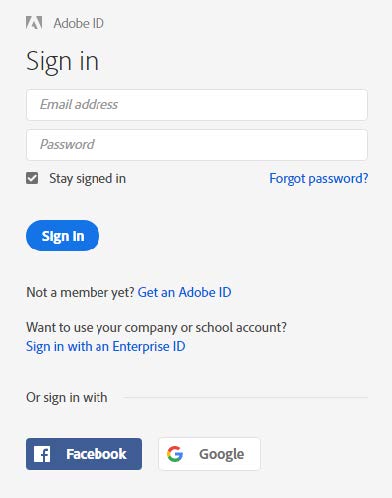Sign in using the Facebook button
Image resolution: width=392 pixels, height=498 pixels.
84,454
